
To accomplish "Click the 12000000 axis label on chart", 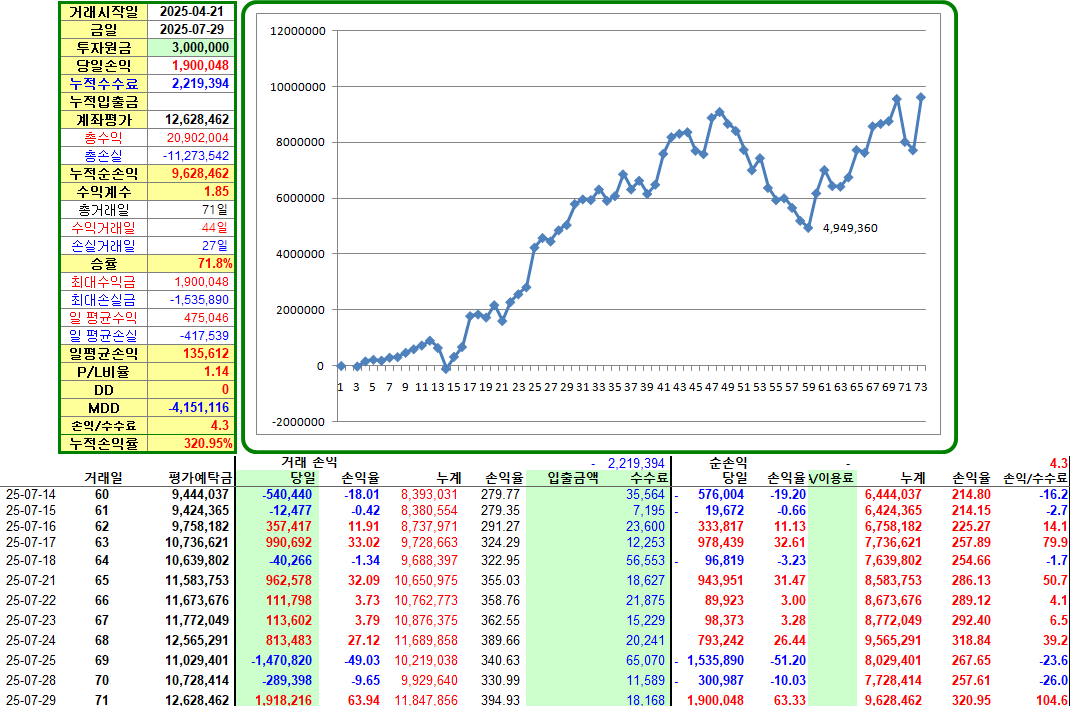I will tap(298, 31).
